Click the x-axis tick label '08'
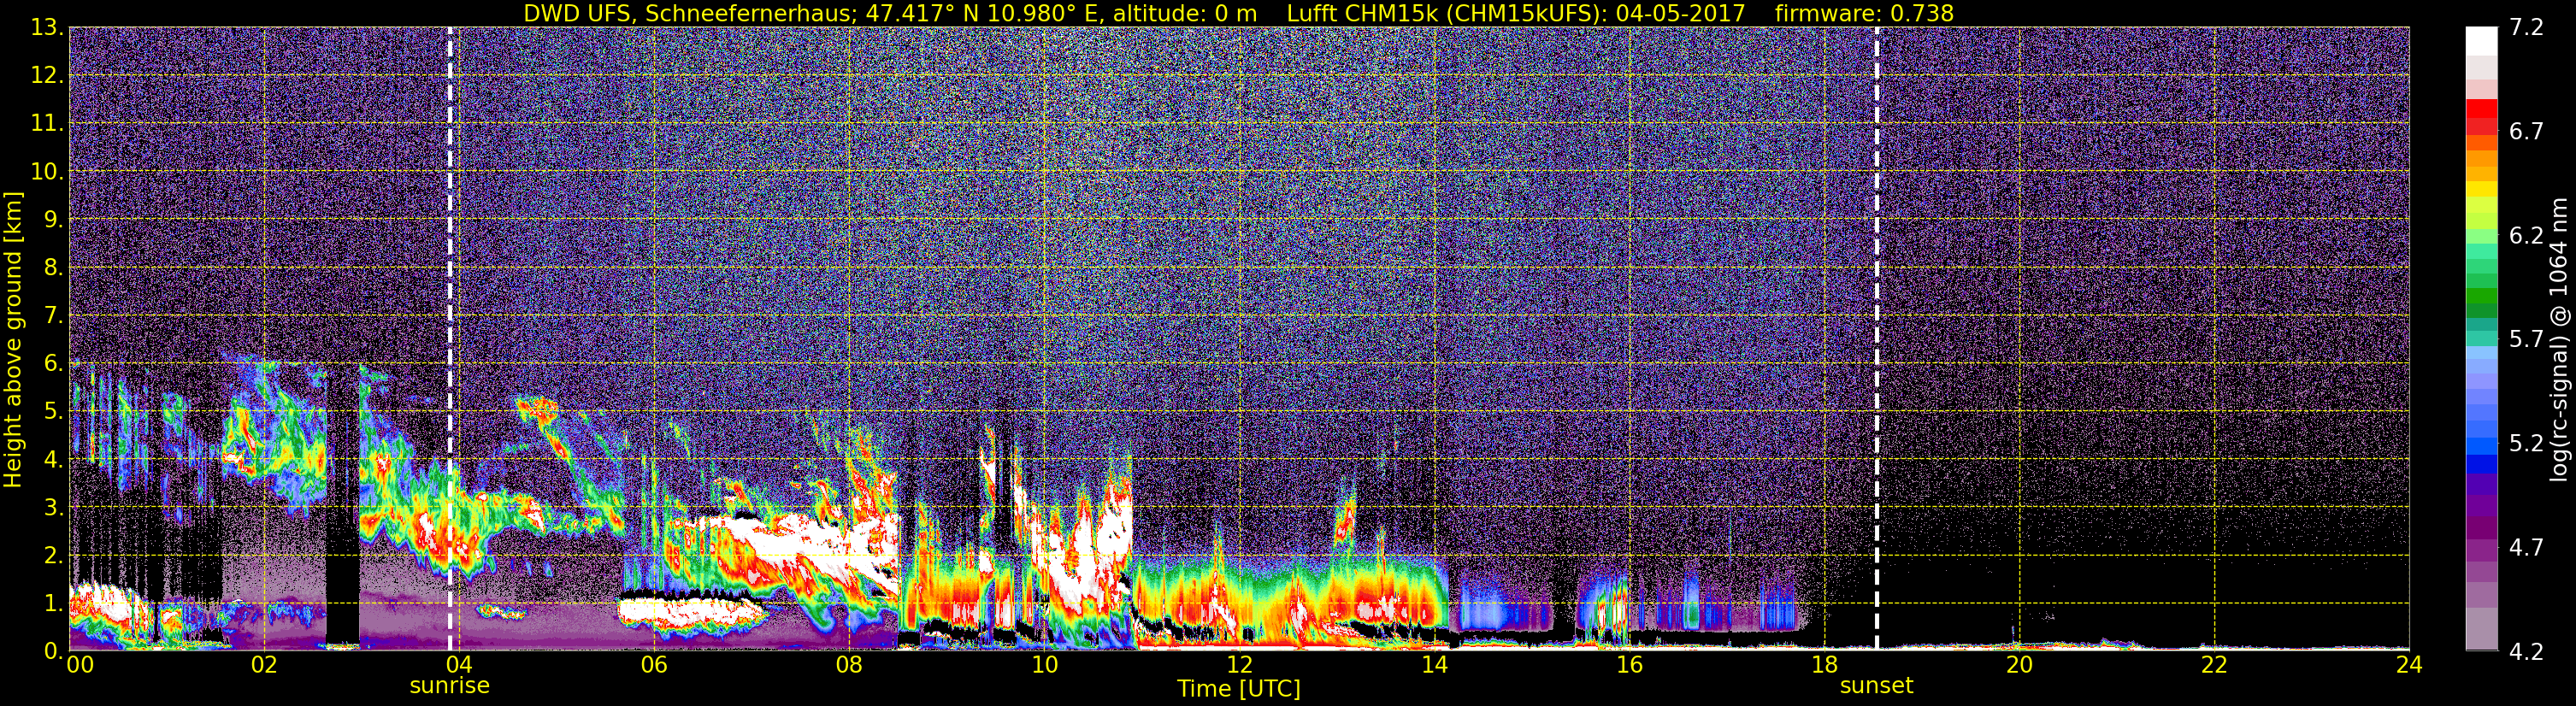Viewport: 2576px width, 706px height. [x=848, y=665]
